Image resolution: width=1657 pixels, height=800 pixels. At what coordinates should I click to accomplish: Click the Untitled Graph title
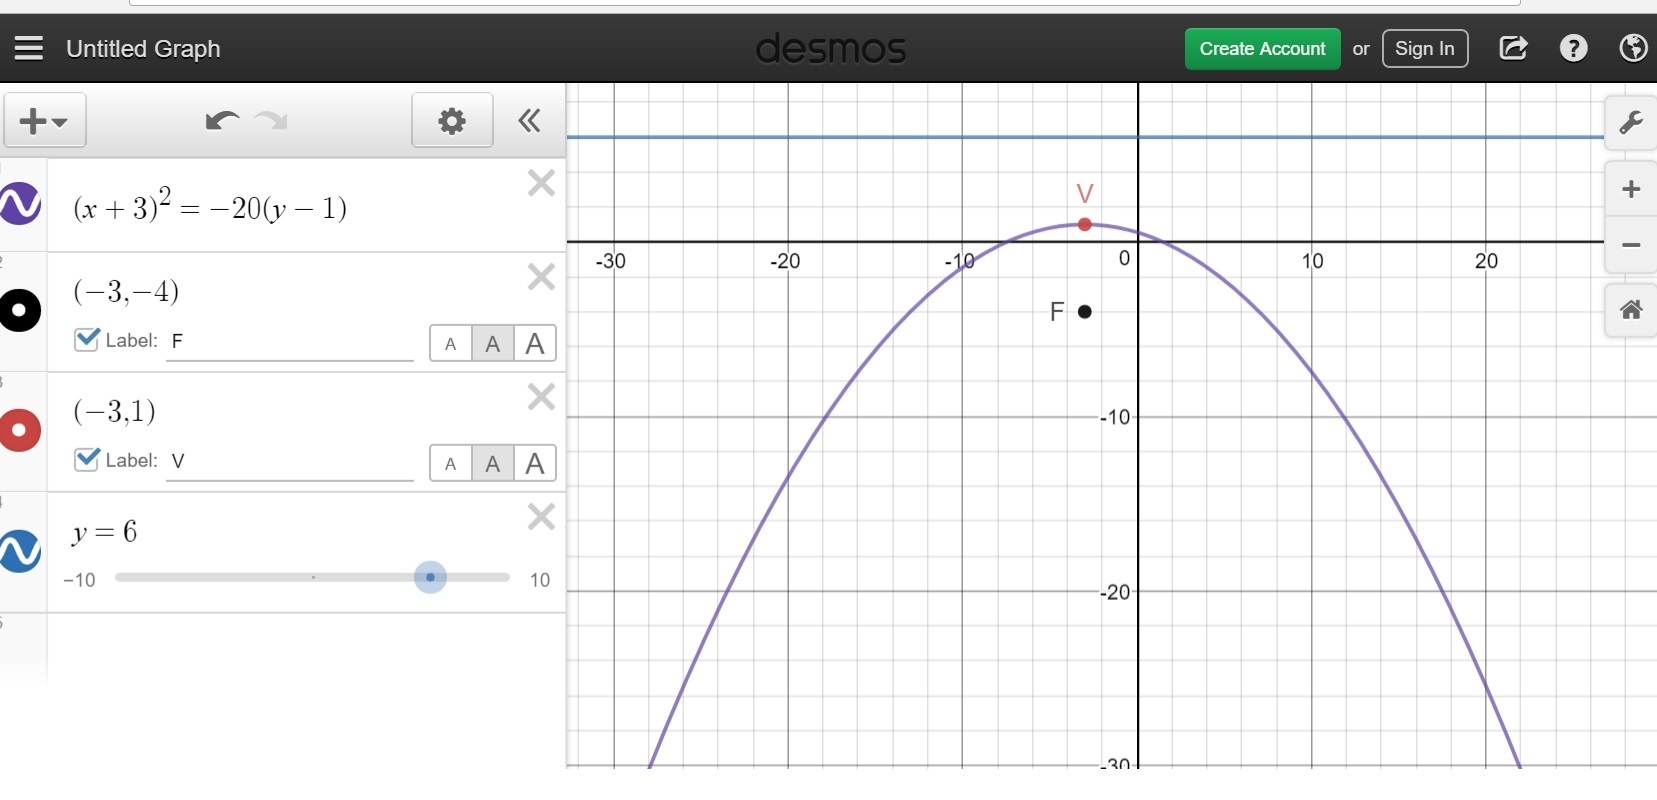click(x=143, y=49)
